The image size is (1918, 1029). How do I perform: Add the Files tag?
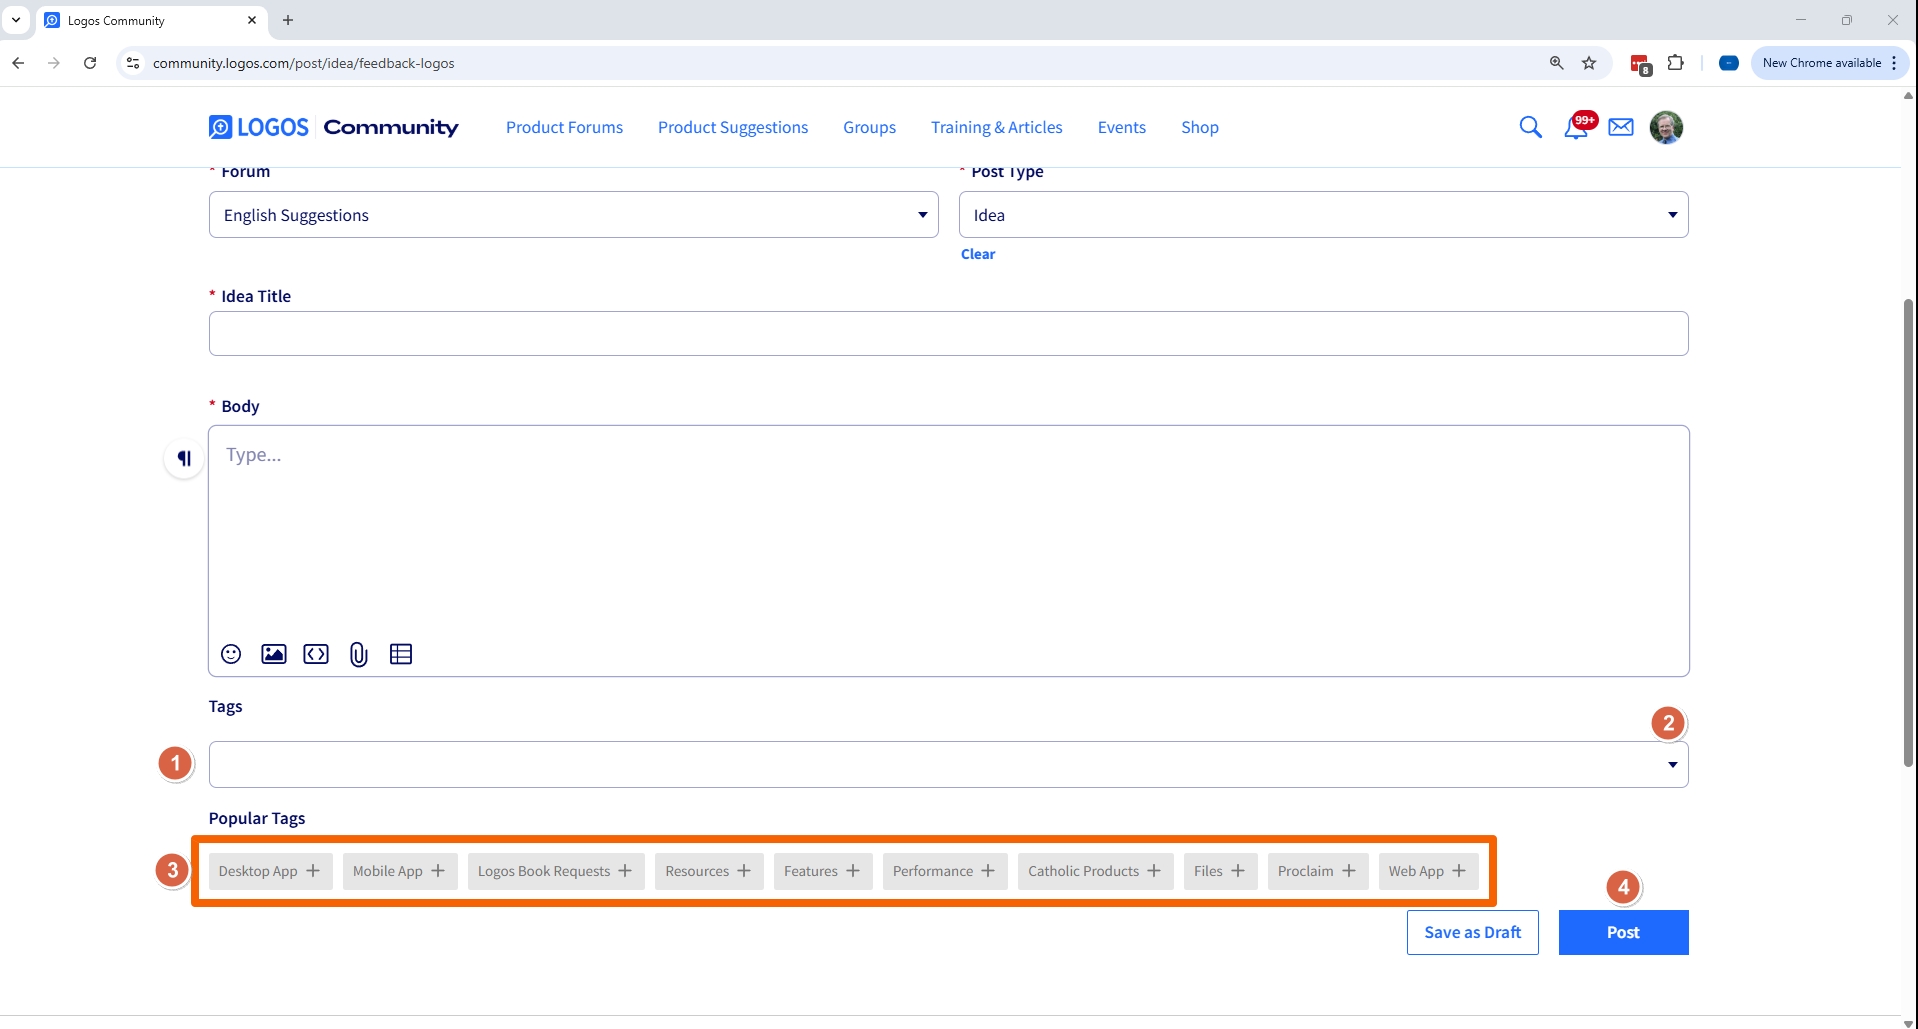pos(1220,871)
